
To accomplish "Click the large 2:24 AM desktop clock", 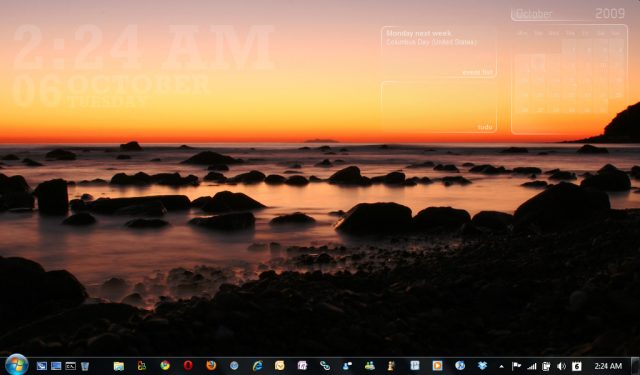I will click(144, 47).
